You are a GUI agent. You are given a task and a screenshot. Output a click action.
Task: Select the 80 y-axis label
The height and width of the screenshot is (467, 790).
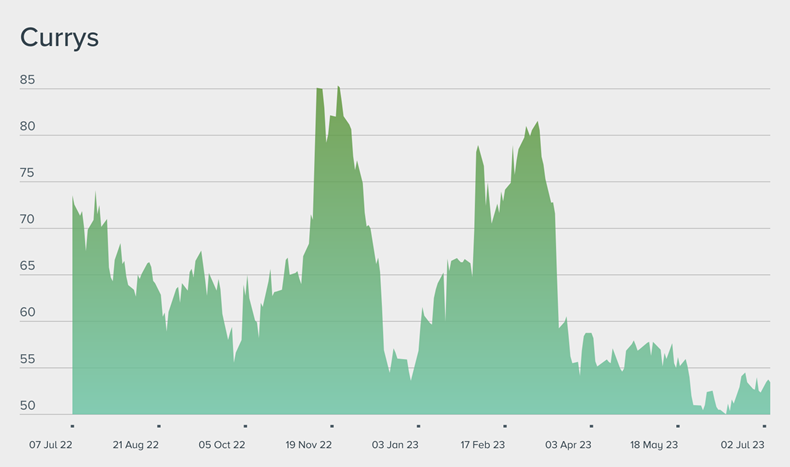27,127
